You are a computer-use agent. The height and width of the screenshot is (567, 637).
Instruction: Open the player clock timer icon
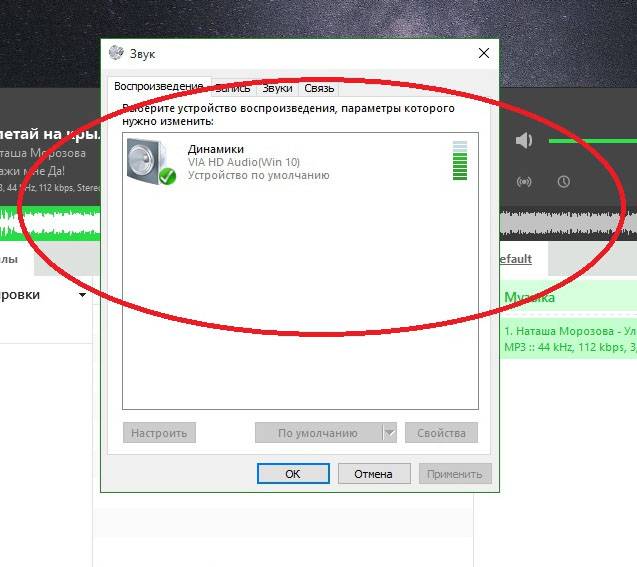[563, 182]
